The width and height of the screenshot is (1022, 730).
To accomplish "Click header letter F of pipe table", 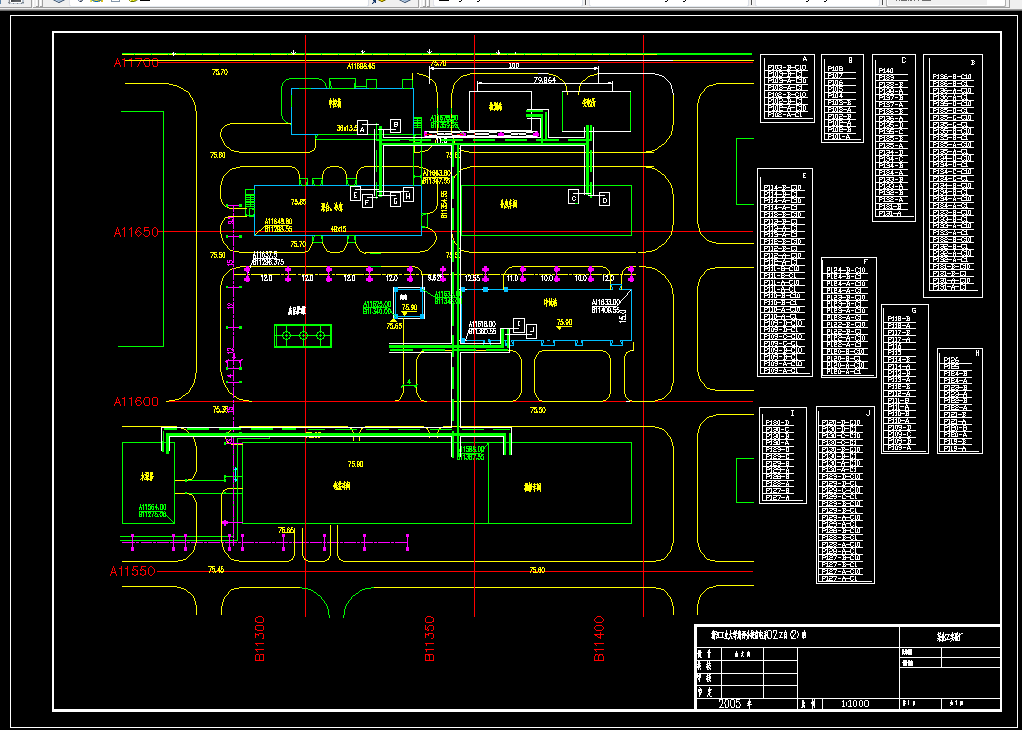I will tap(865, 263).
